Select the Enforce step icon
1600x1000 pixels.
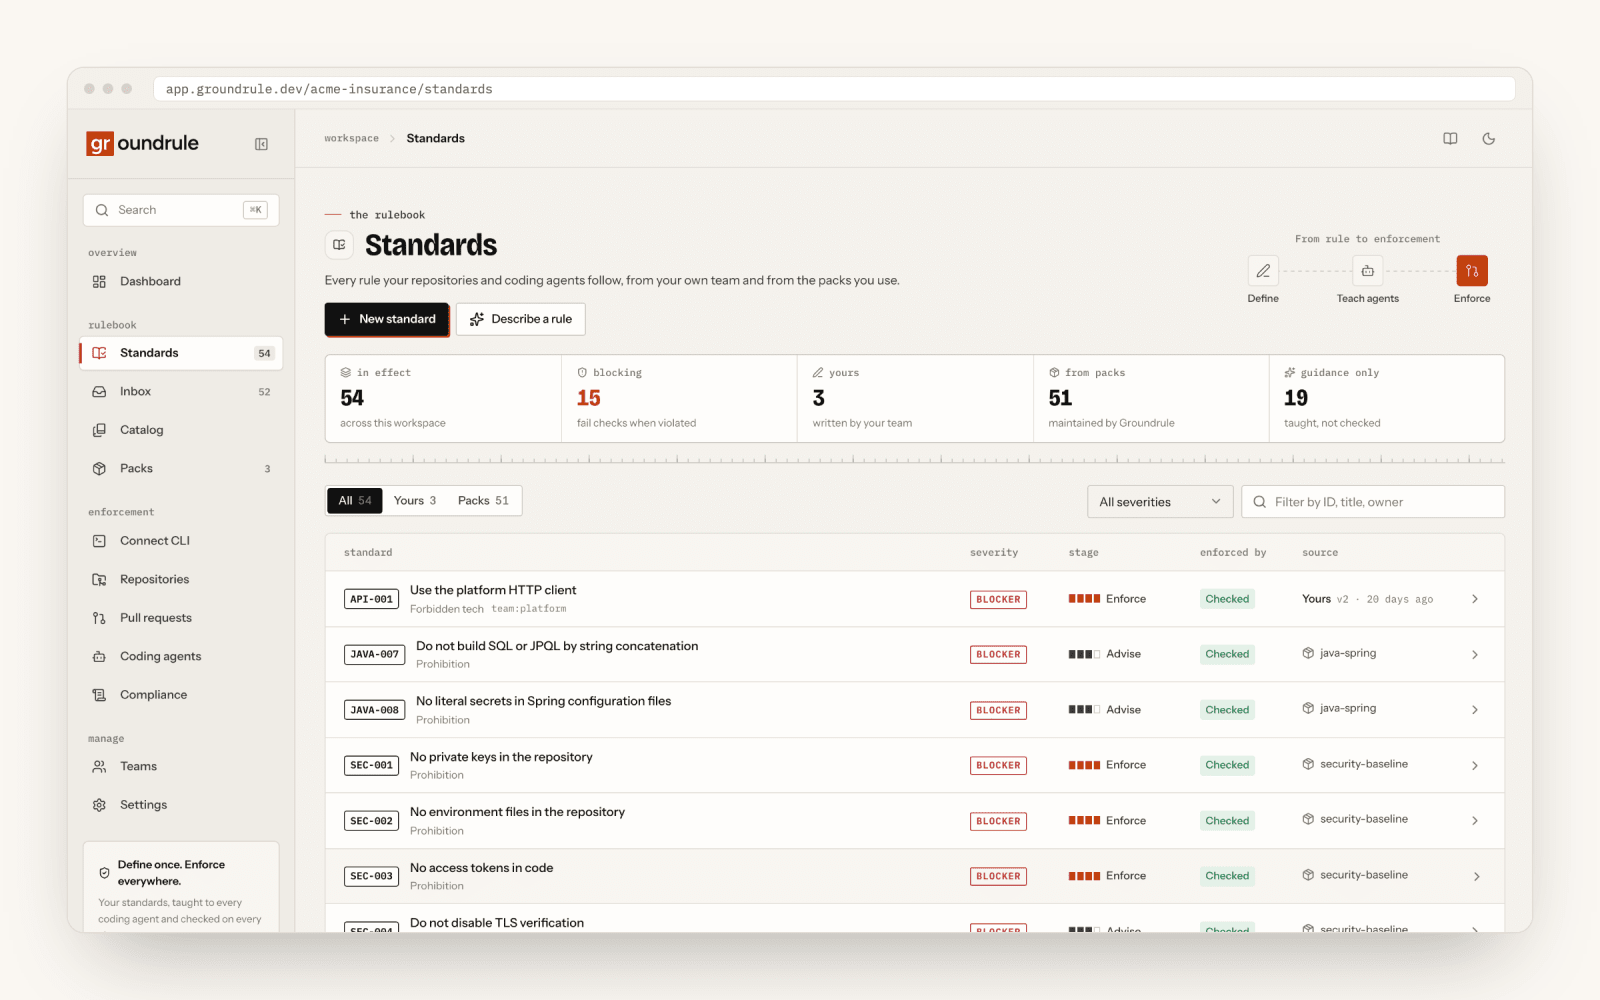point(1472,271)
